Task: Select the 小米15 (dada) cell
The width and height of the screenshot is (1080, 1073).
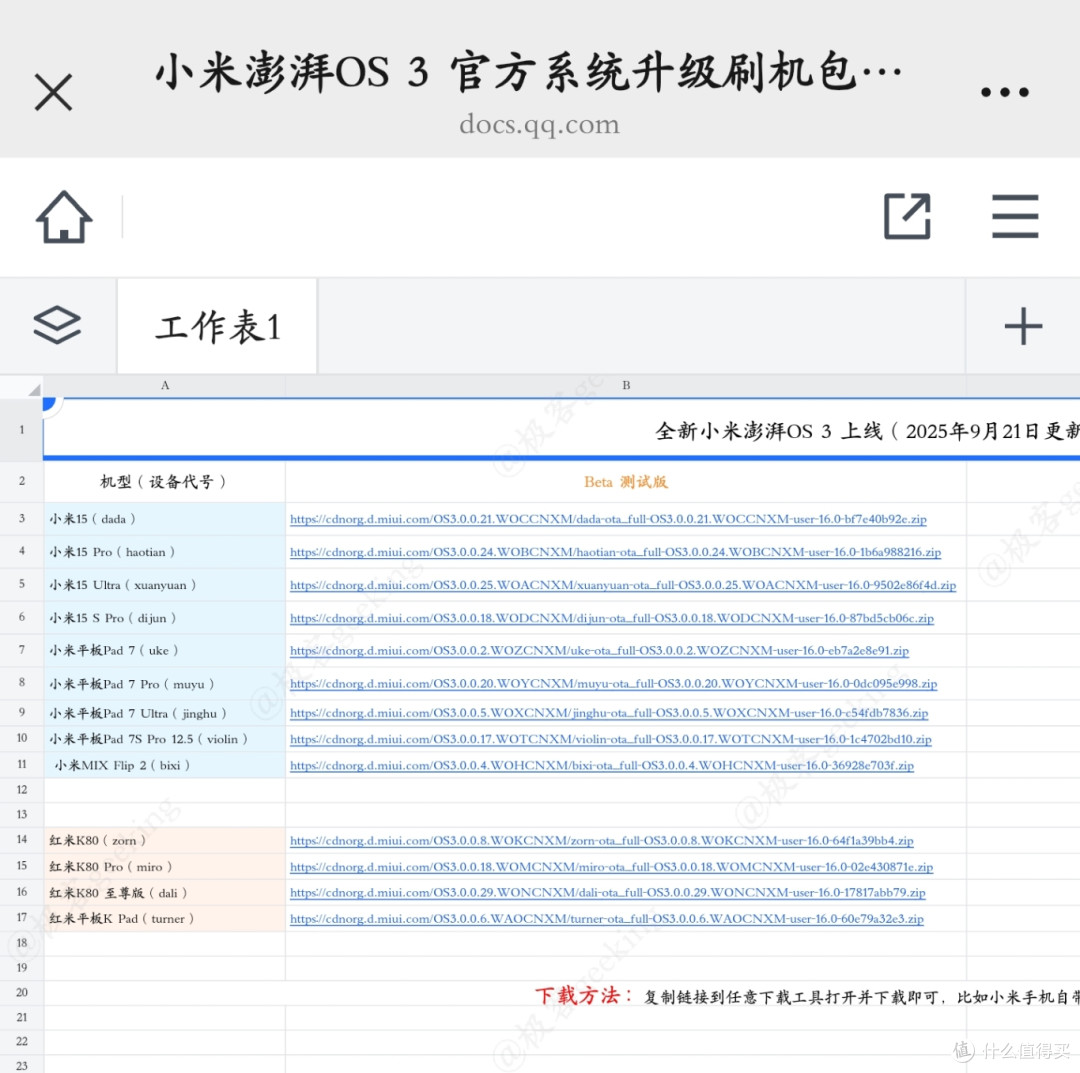Action: tap(164, 519)
